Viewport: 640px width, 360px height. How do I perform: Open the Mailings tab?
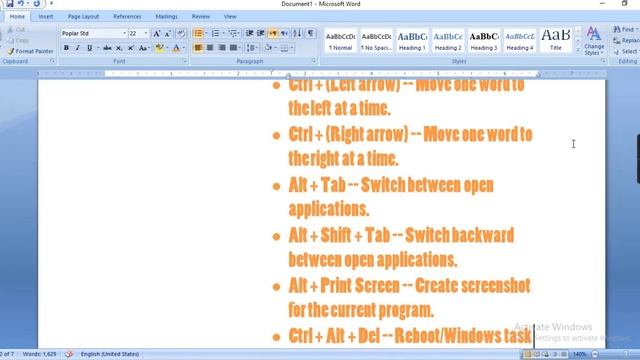[x=167, y=16]
